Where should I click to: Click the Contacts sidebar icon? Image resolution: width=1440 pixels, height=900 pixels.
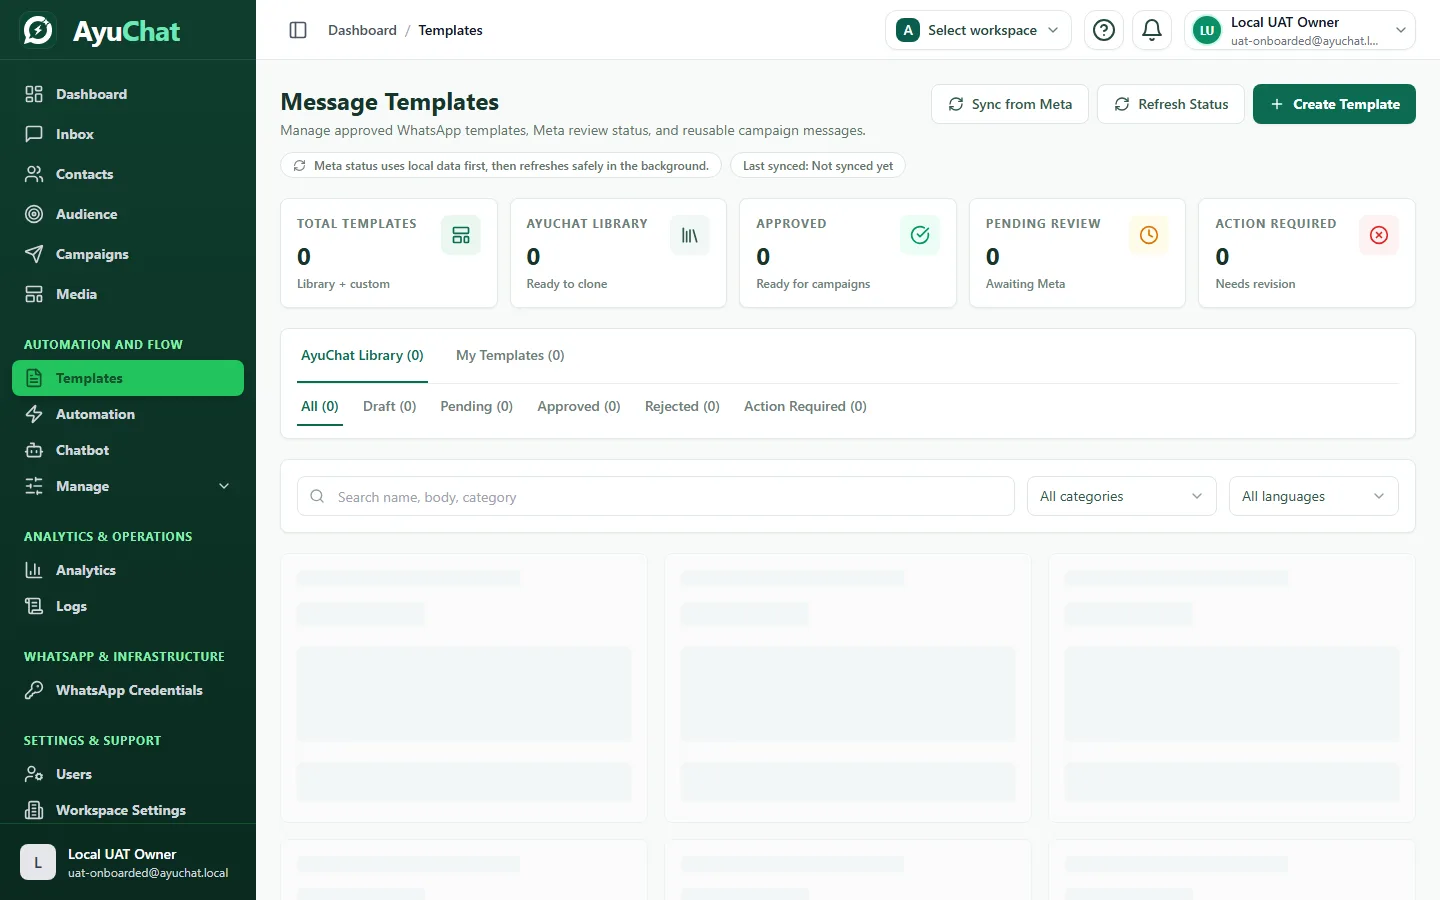tap(34, 174)
